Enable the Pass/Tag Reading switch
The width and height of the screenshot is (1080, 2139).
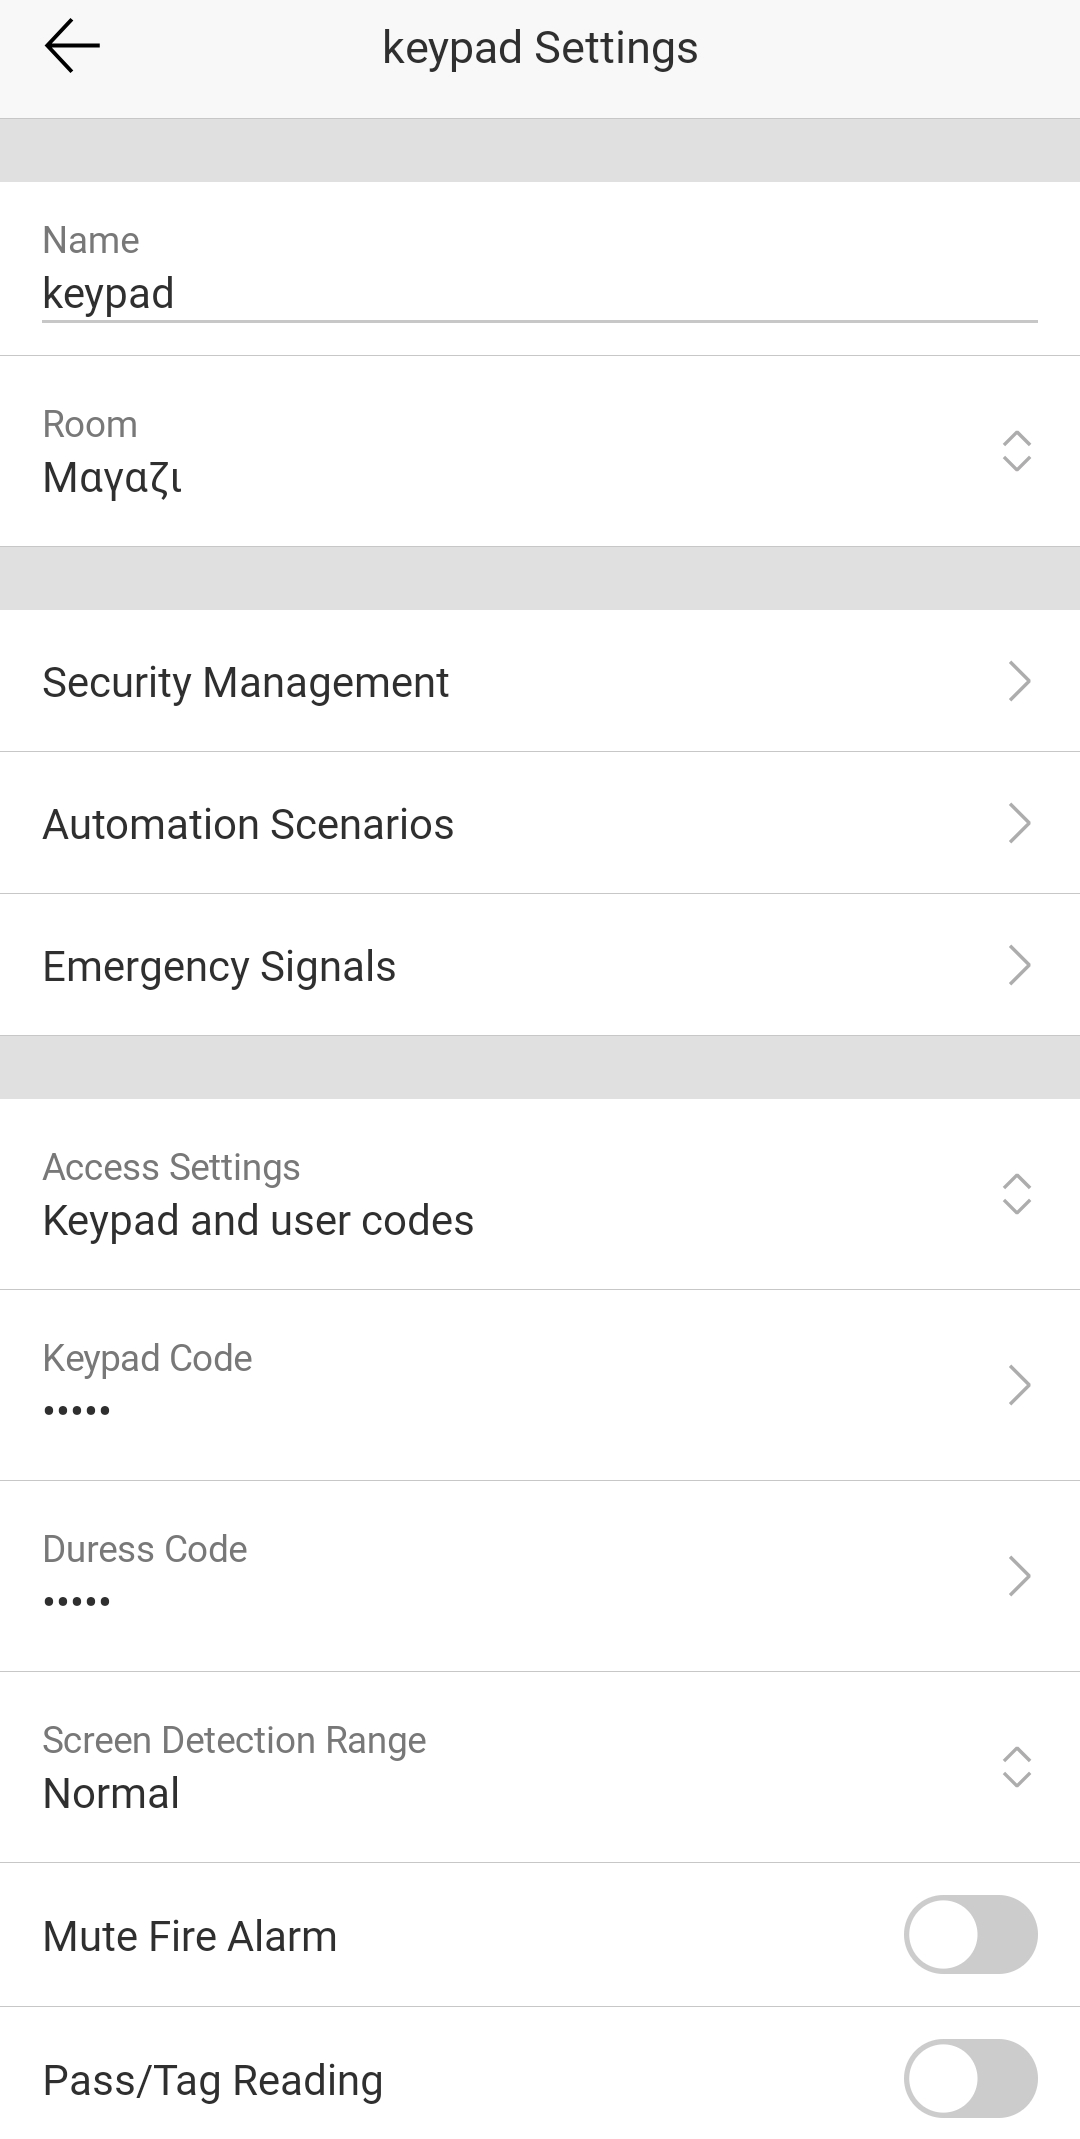click(970, 2078)
